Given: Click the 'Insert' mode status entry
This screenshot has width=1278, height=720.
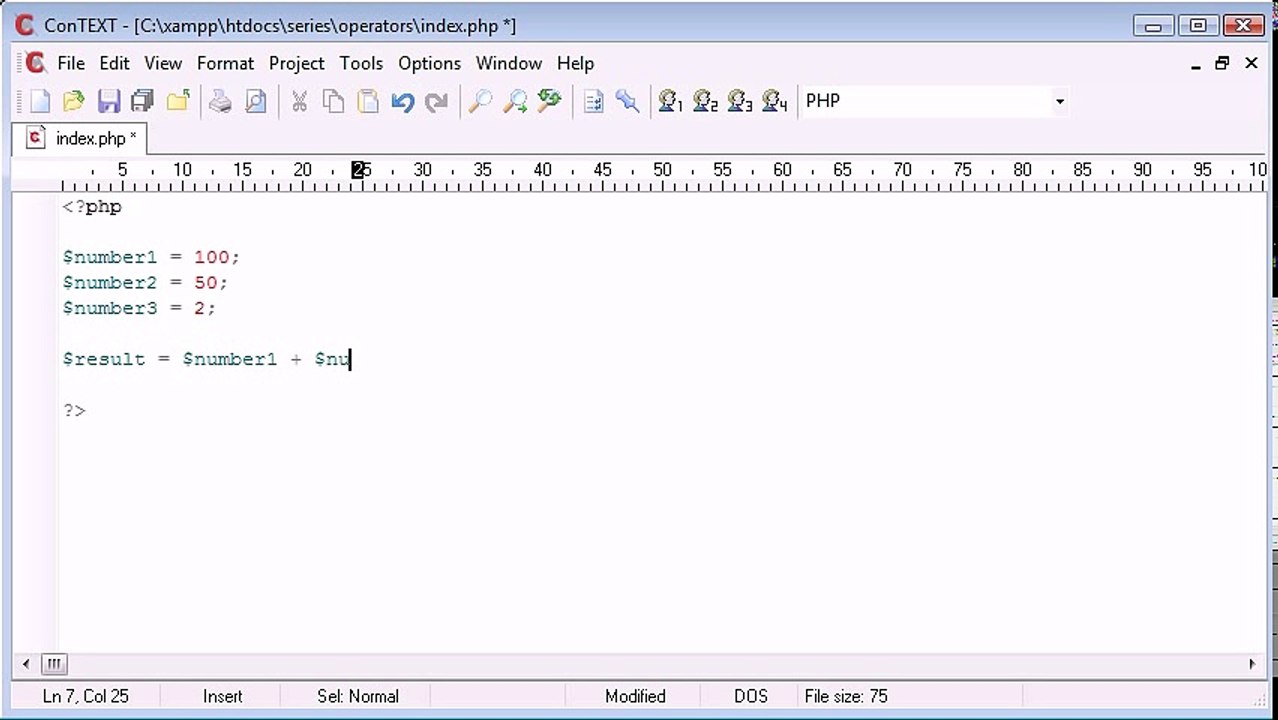Looking at the screenshot, I should 223,696.
